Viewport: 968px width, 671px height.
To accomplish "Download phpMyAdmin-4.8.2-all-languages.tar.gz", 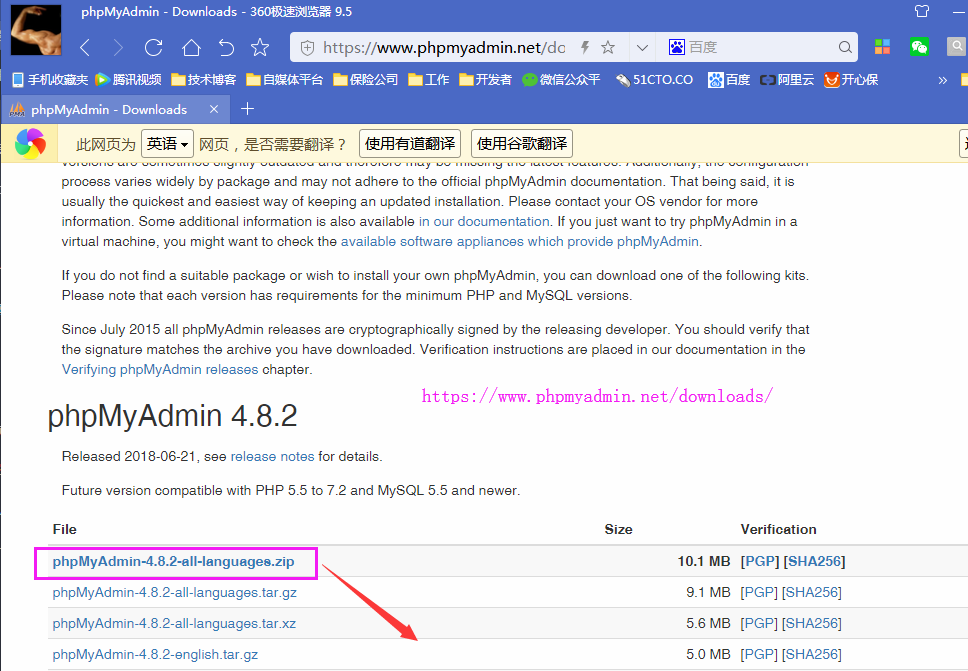I will click(175, 593).
